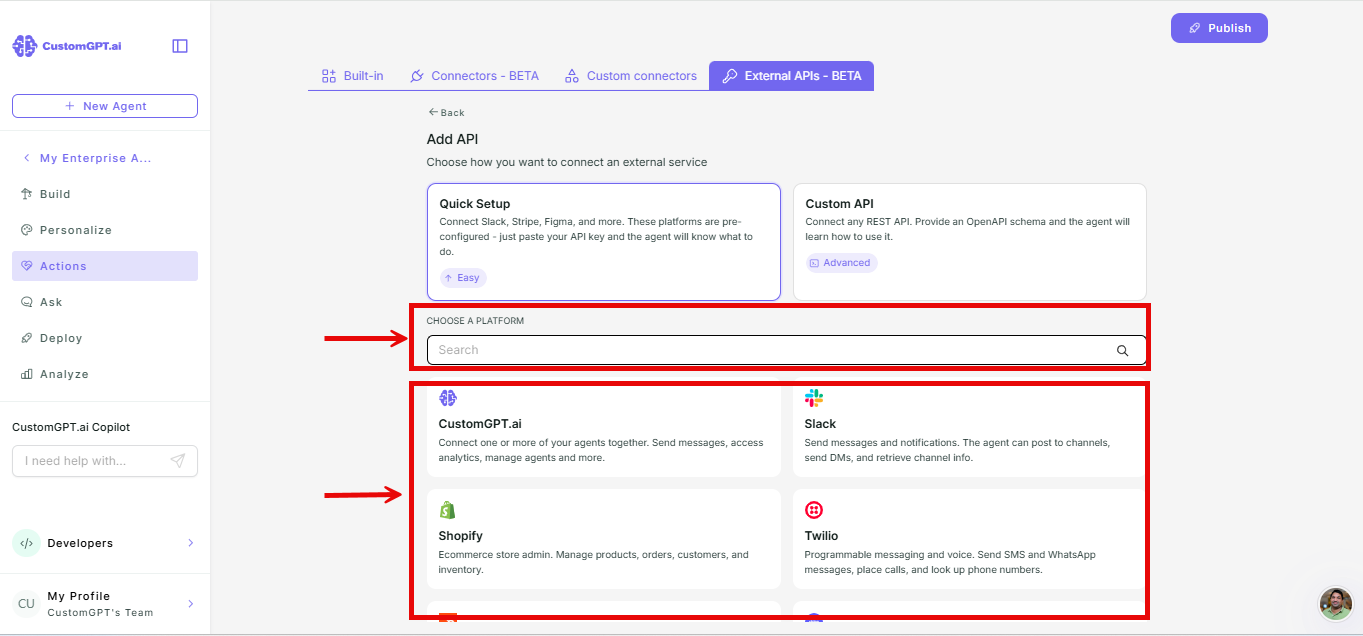Select the CustomGPT.ai platform card
Viewport: 1363px width, 636px height.
coord(604,430)
